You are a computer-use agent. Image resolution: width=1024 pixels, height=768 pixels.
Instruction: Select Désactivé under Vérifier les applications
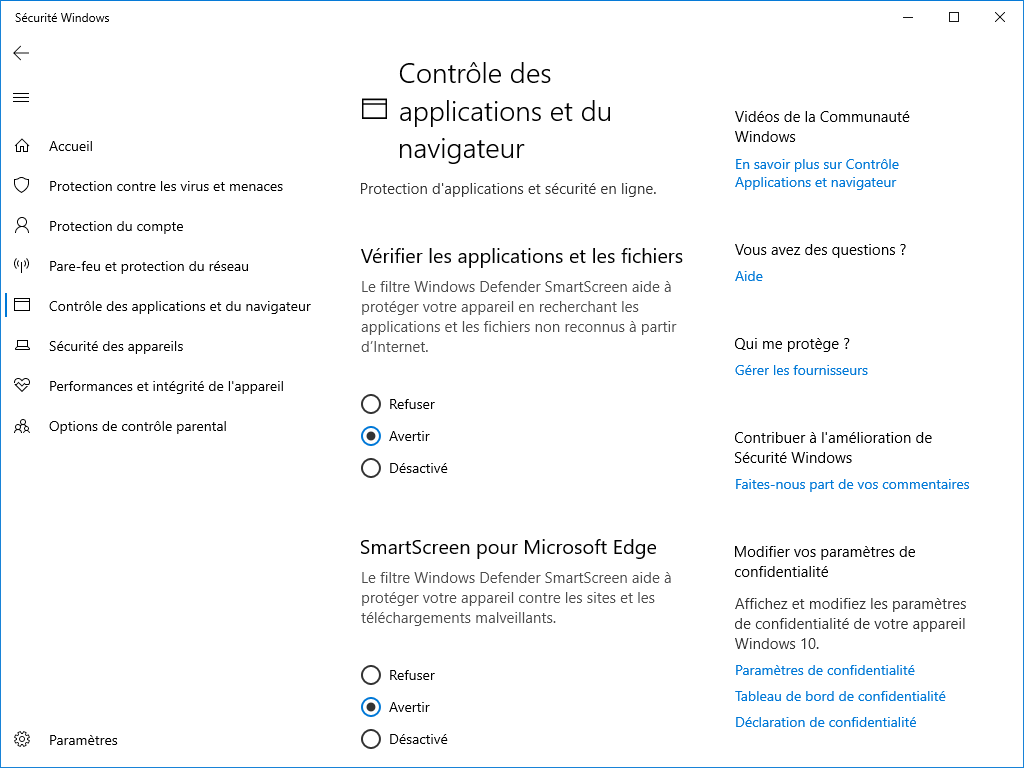371,468
